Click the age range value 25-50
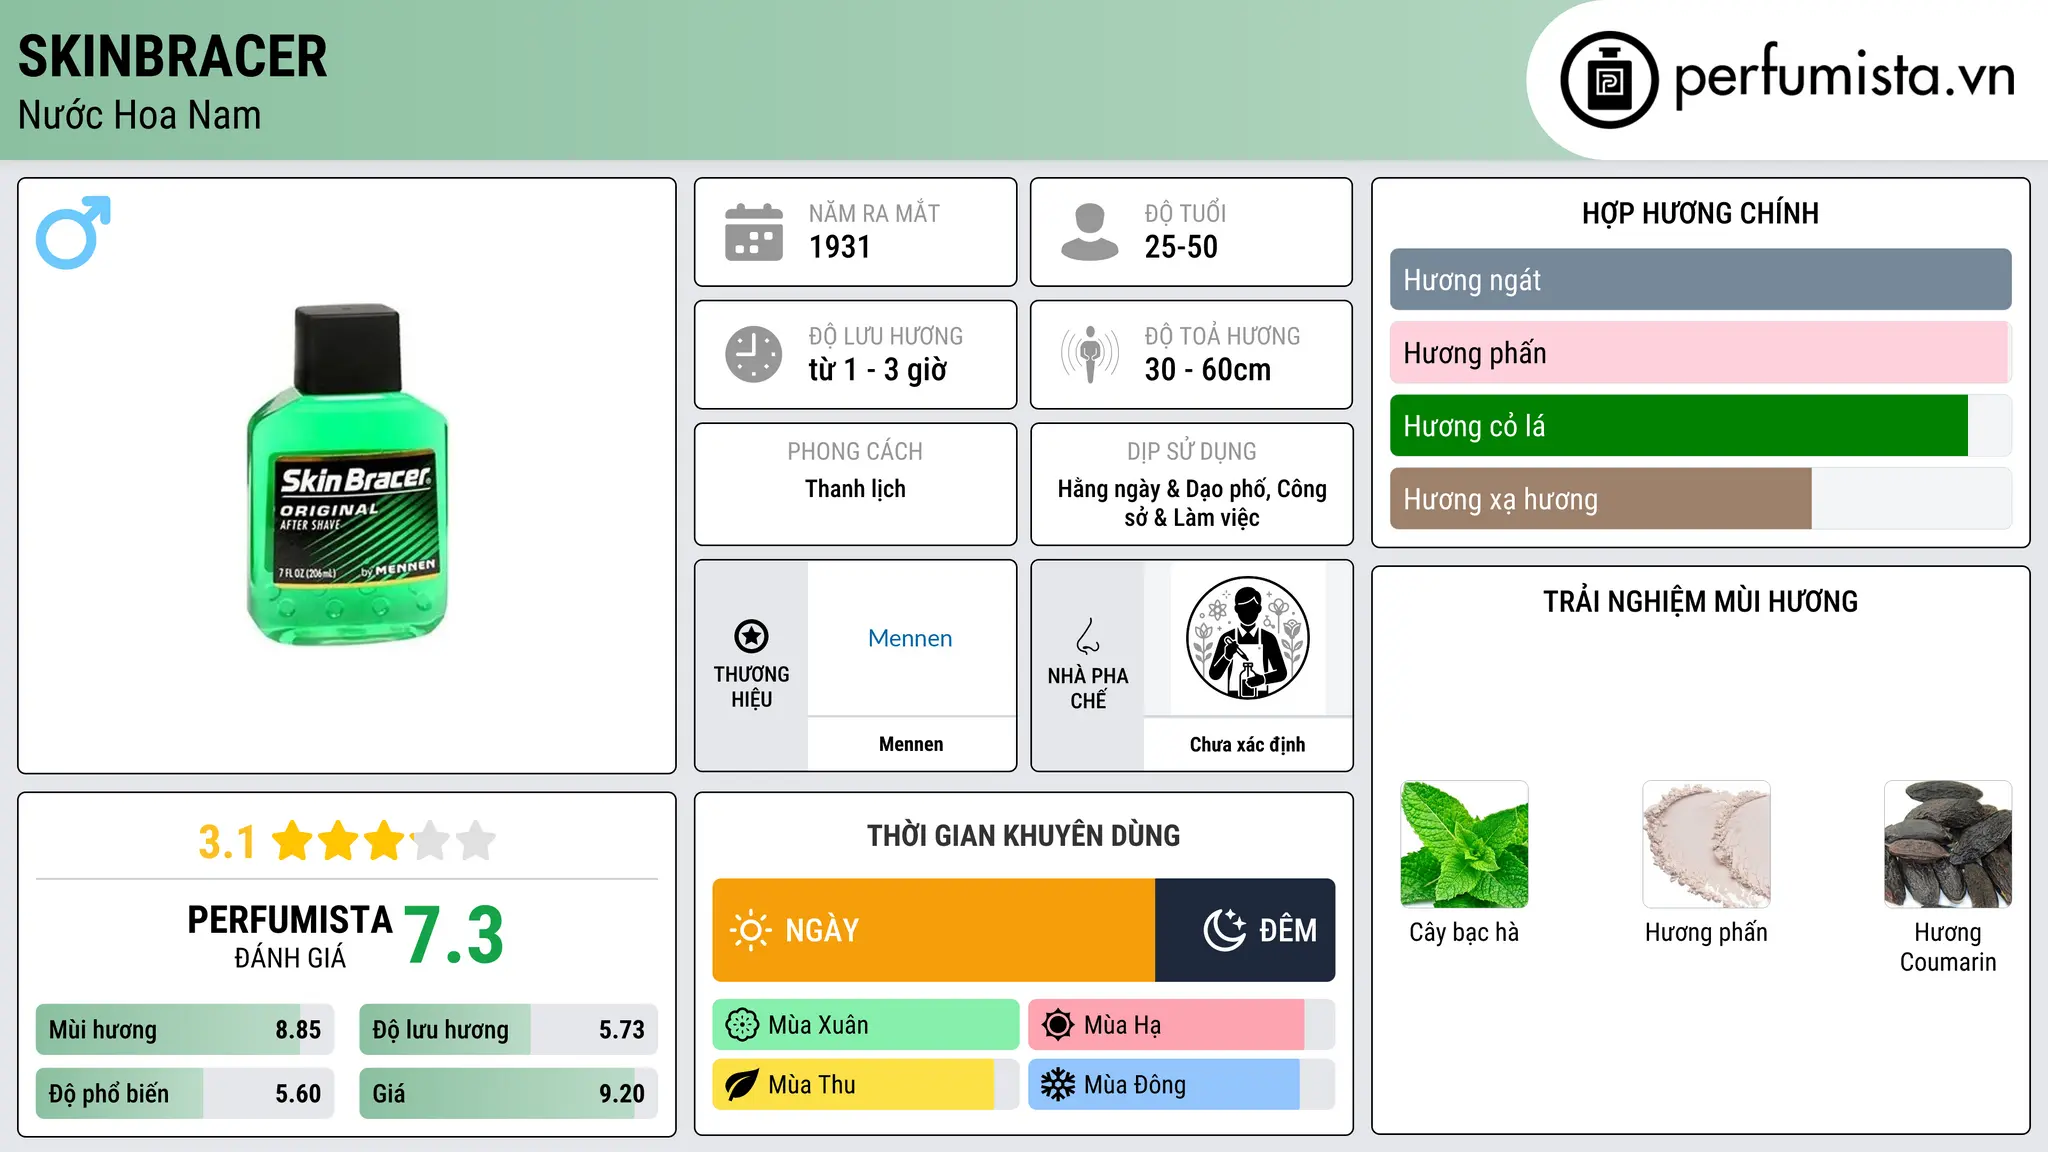Viewport: 2048px width, 1152px height. [x=1181, y=247]
